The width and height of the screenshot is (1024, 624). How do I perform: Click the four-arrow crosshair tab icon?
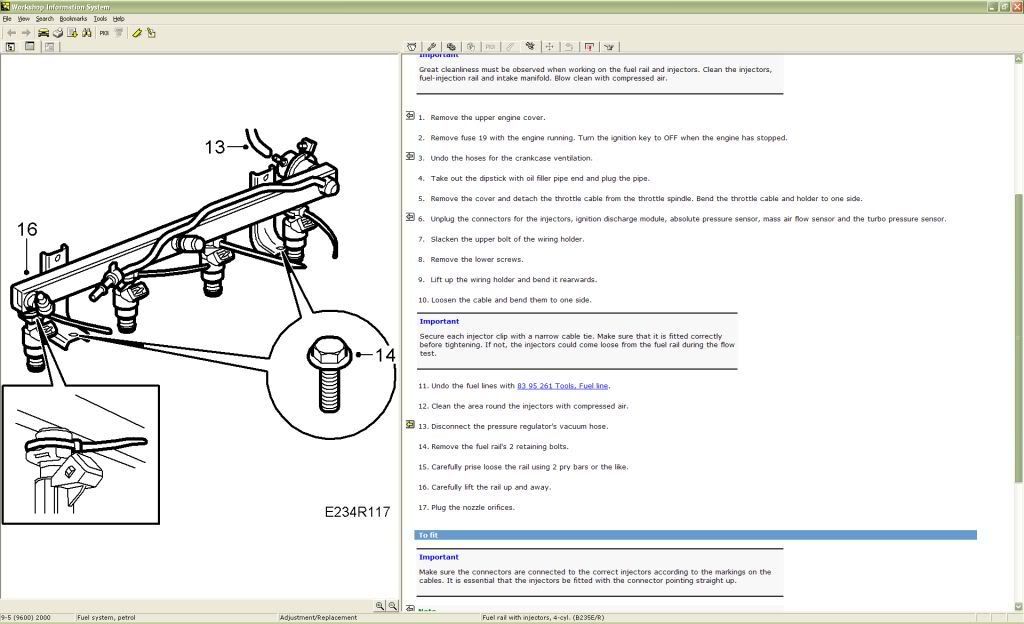(549, 46)
